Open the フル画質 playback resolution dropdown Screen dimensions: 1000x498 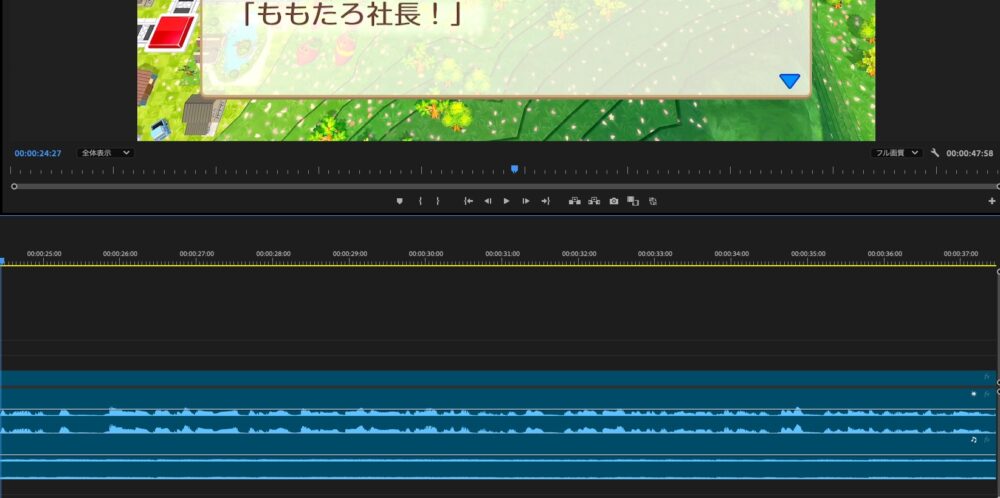897,153
